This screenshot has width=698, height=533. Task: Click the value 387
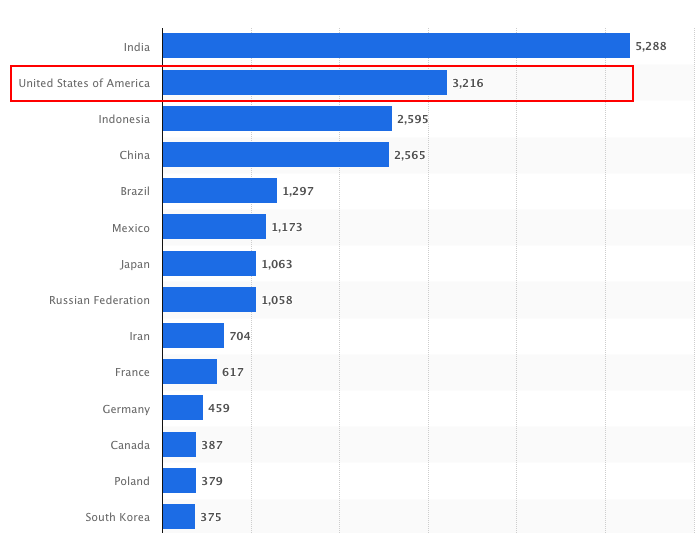(x=212, y=445)
